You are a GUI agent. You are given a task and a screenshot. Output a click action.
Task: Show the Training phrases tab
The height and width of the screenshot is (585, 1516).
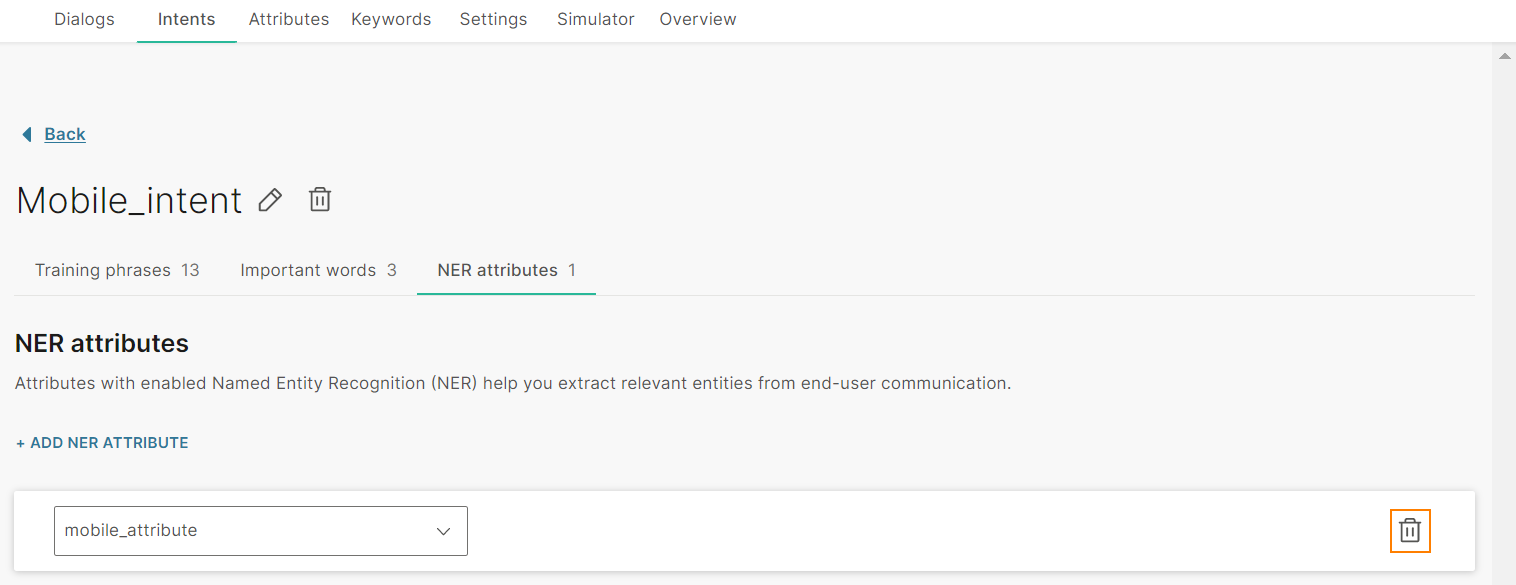click(117, 270)
